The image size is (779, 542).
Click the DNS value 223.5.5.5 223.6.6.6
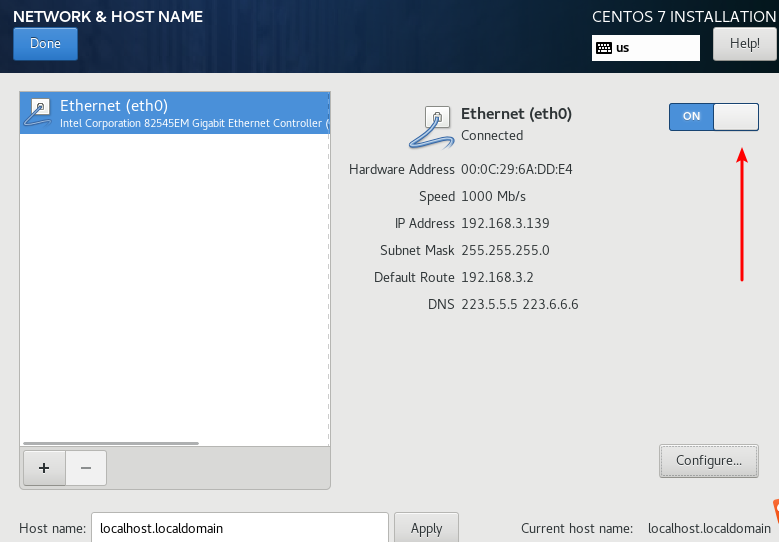[520, 304]
